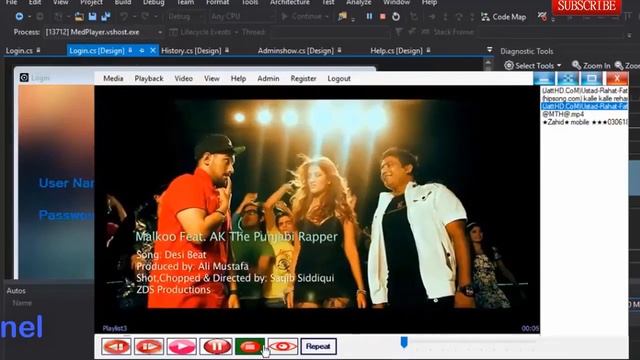Viewport: 640px width, 360px height.
Task: Click the player's fullscreen arrows button
Action: 568,78
